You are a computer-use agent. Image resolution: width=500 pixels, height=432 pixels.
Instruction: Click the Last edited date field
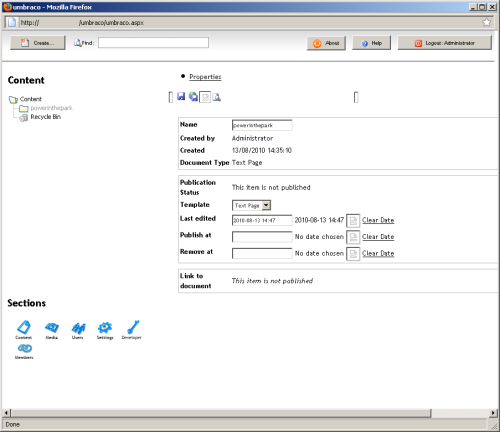pyautogui.click(x=262, y=220)
